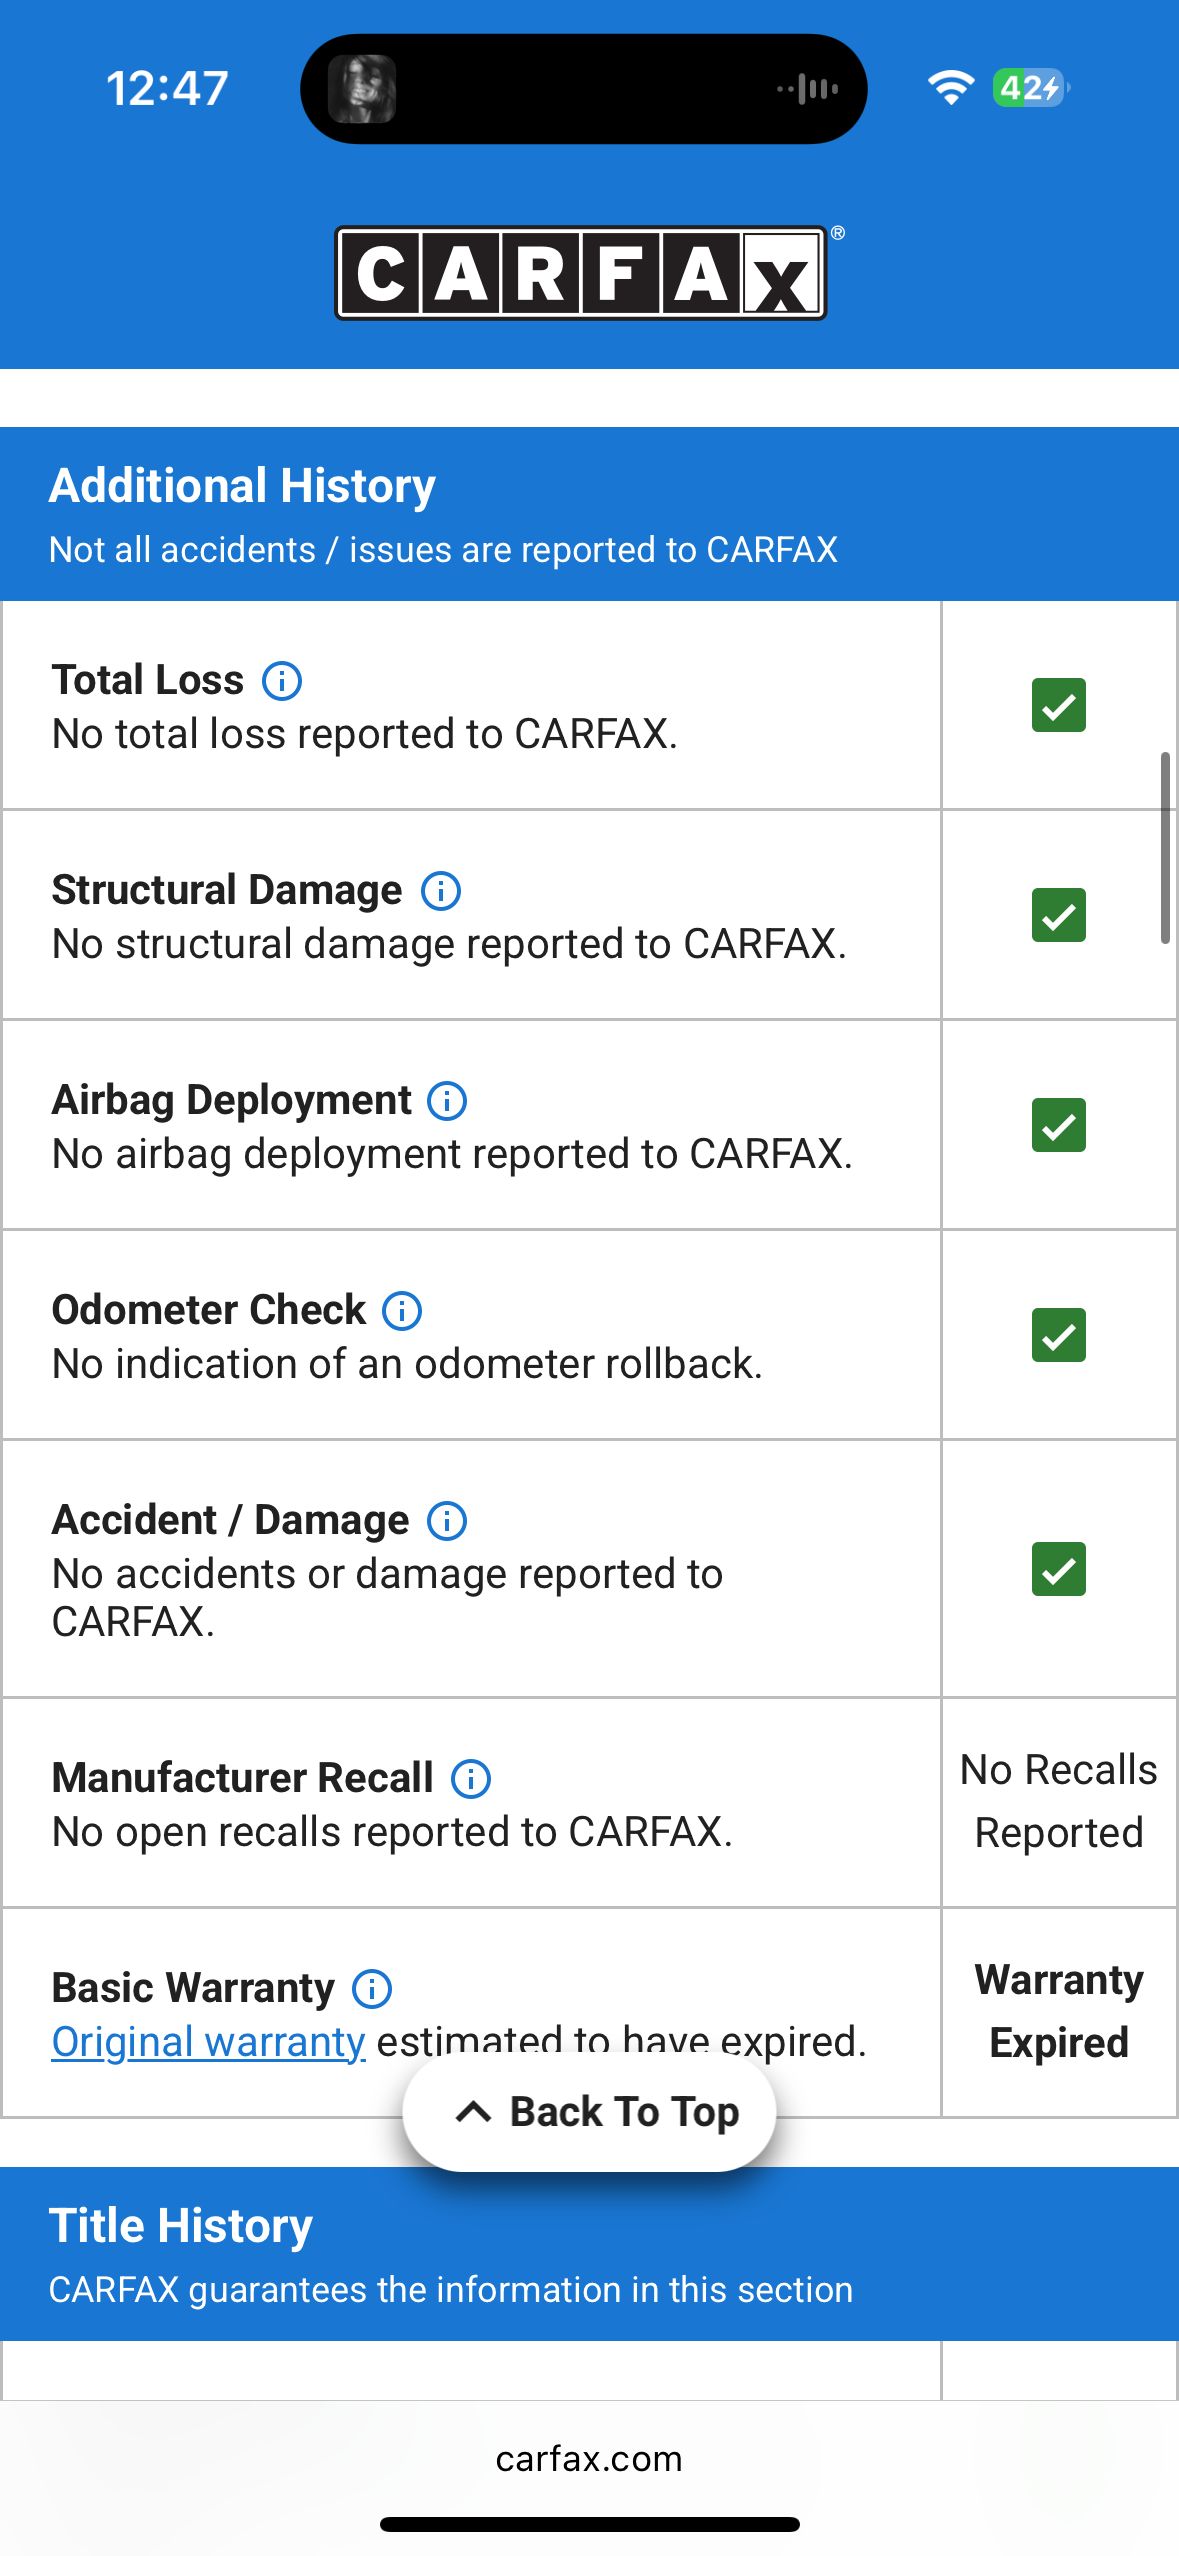Click the CARFAX logo

(581, 273)
